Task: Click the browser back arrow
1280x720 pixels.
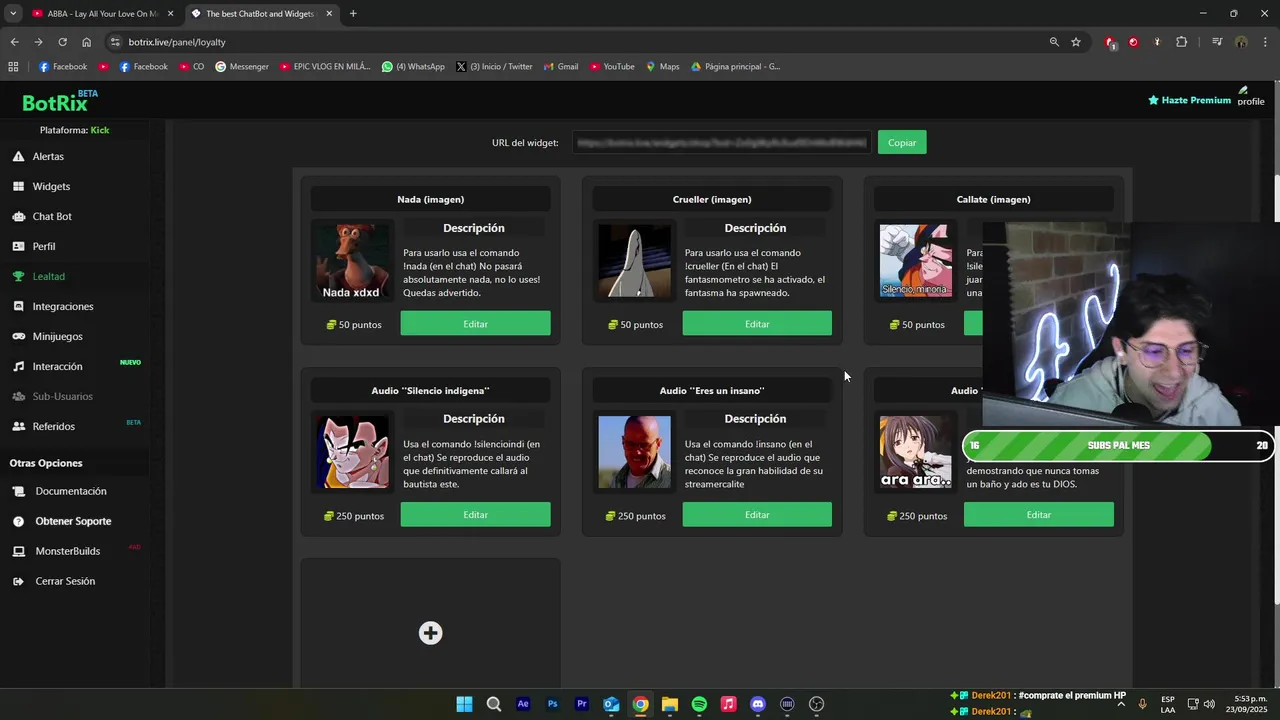Action: pos(14,42)
